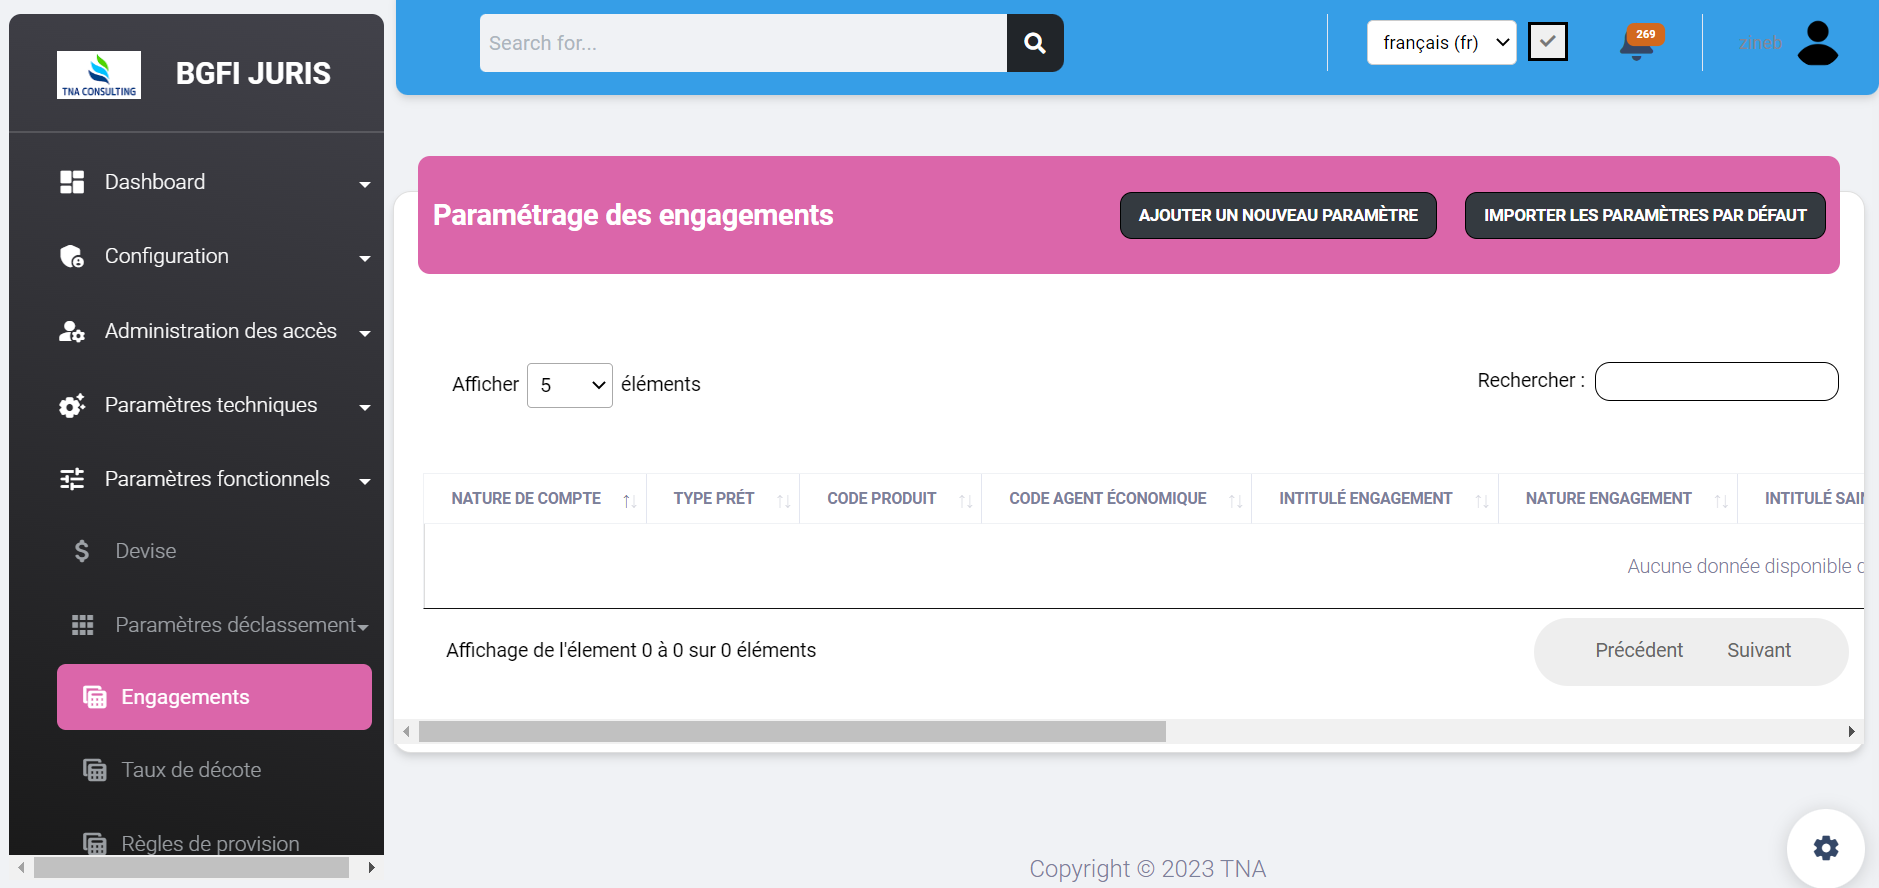
Task: Click the TNA Consulting logo
Action: (x=99, y=75)
